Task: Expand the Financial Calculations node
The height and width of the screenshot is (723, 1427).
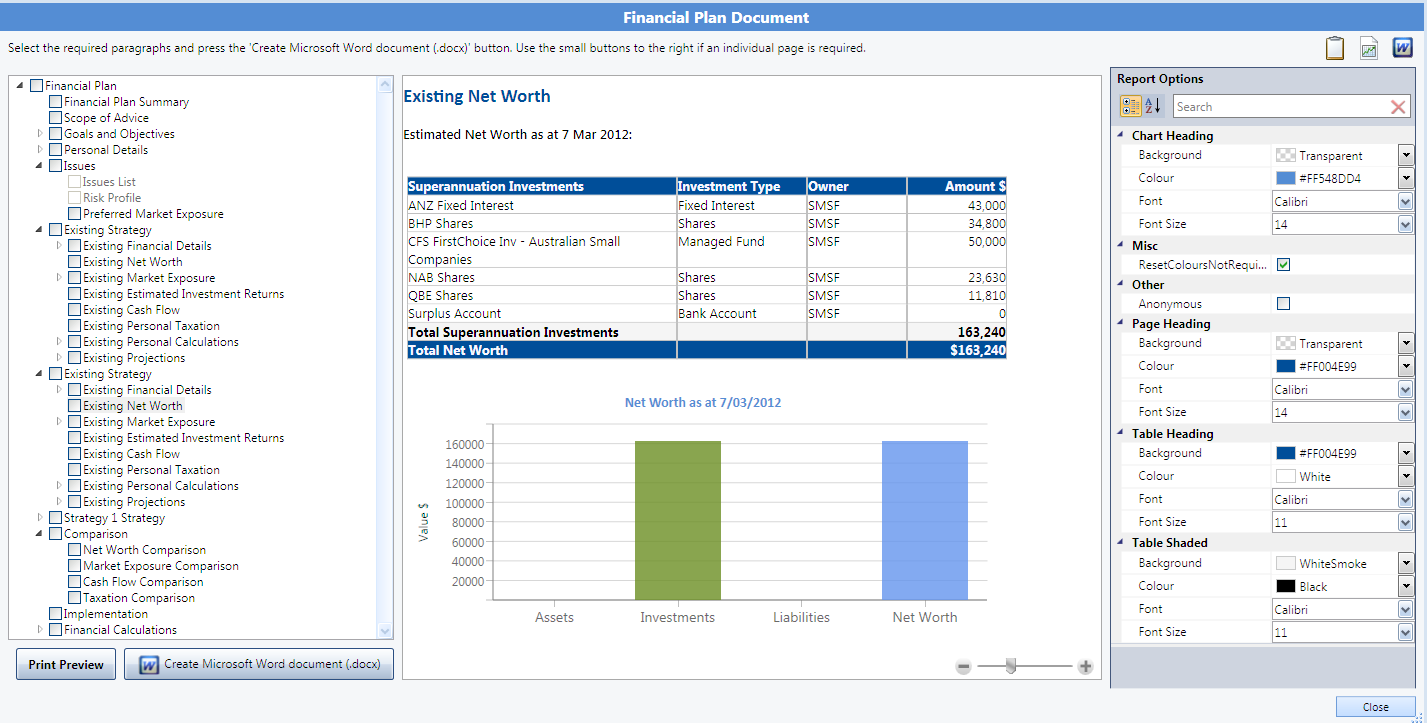Action: 41,630
